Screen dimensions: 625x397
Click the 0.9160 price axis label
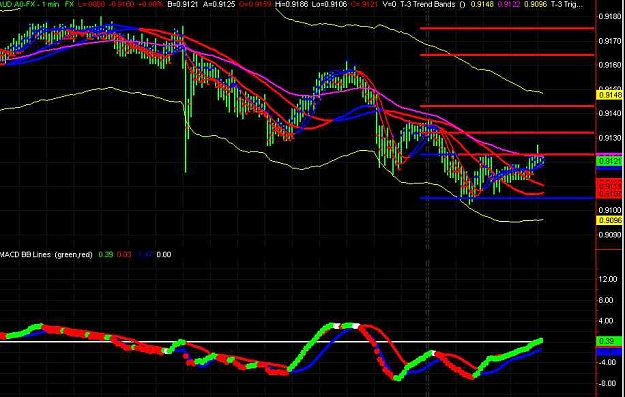pos(610,65)
